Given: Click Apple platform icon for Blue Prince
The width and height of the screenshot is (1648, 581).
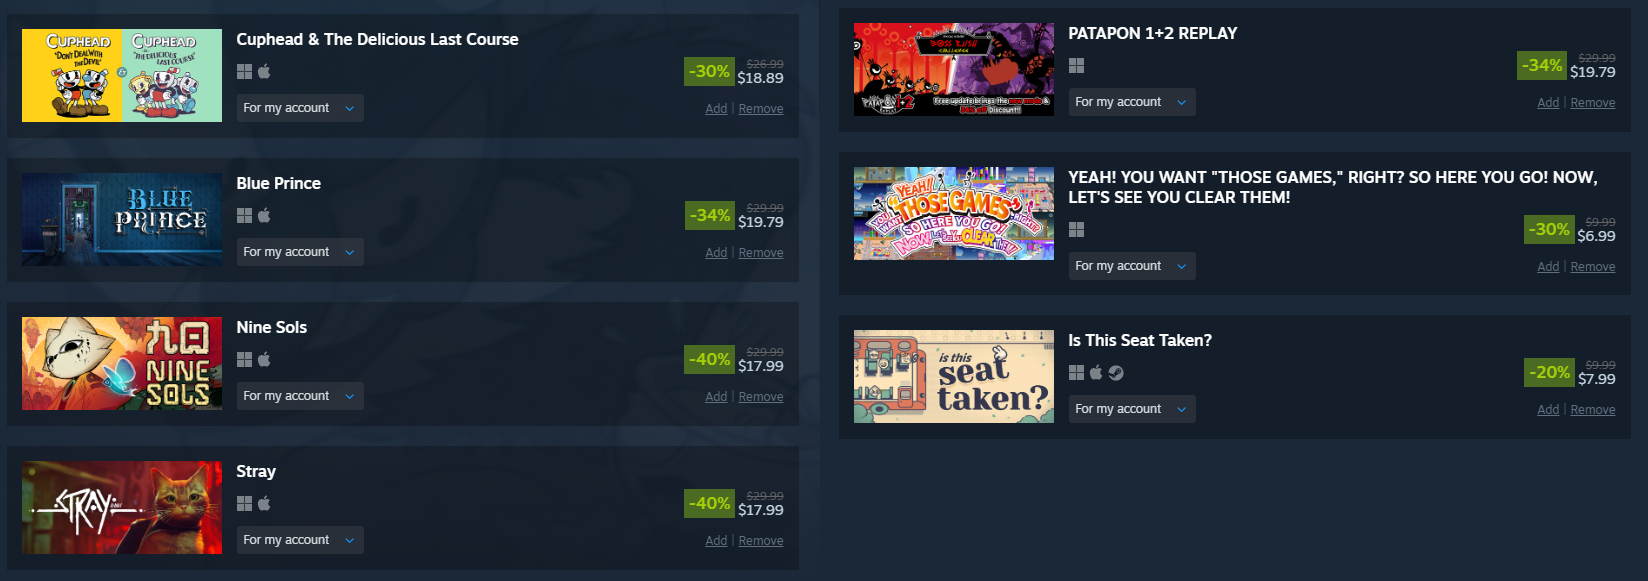Looking at the screenshot, I should [264, 215].
